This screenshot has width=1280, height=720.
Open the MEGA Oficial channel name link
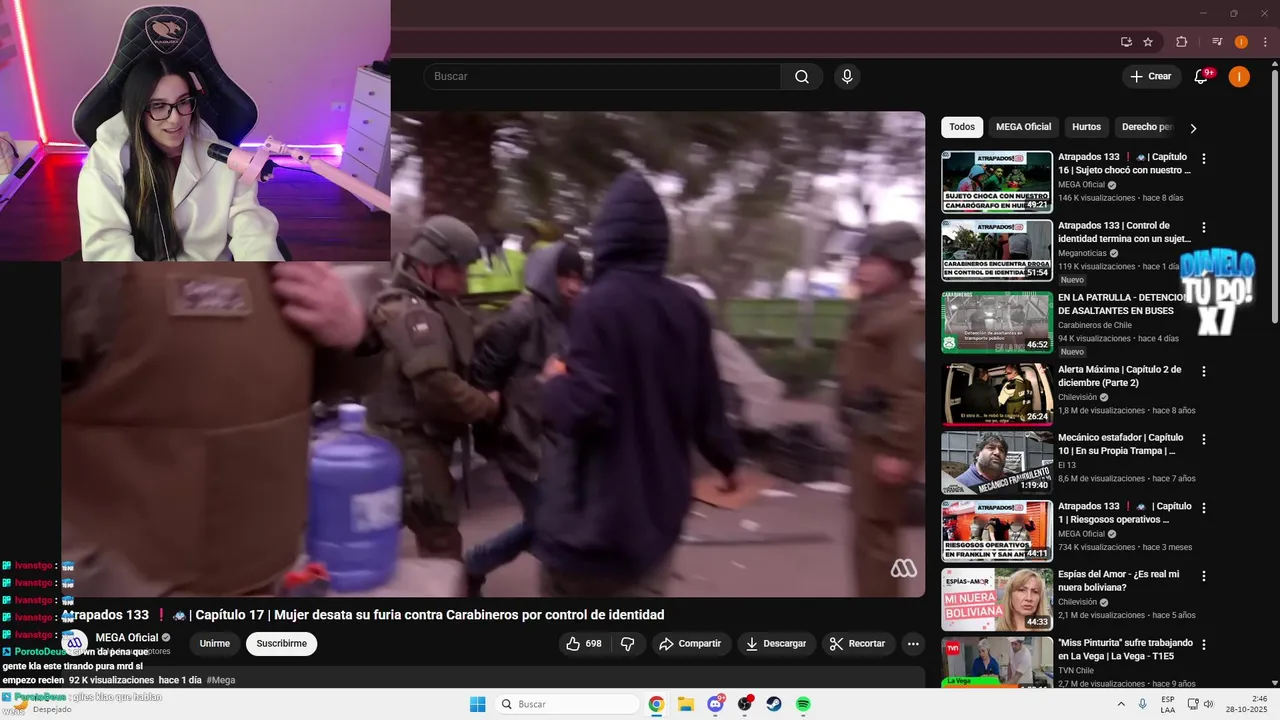coord(127,638)
